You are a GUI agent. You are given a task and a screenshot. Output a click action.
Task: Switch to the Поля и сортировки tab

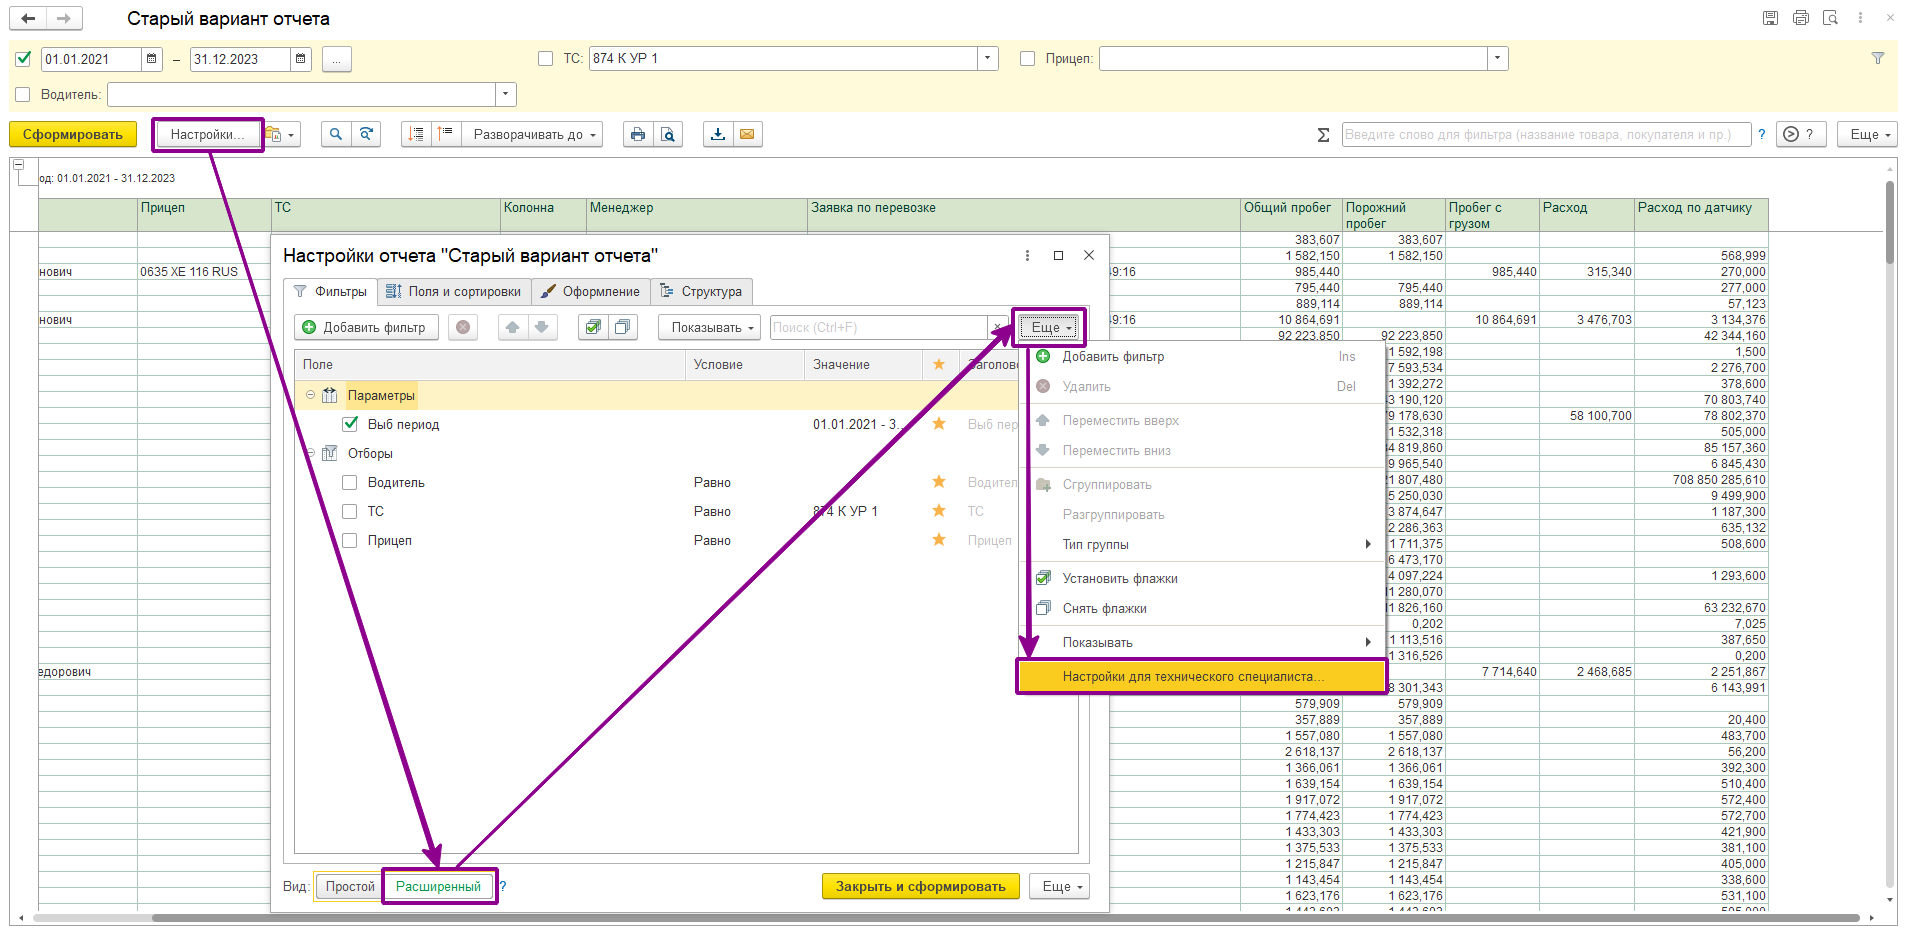(454, 291)
